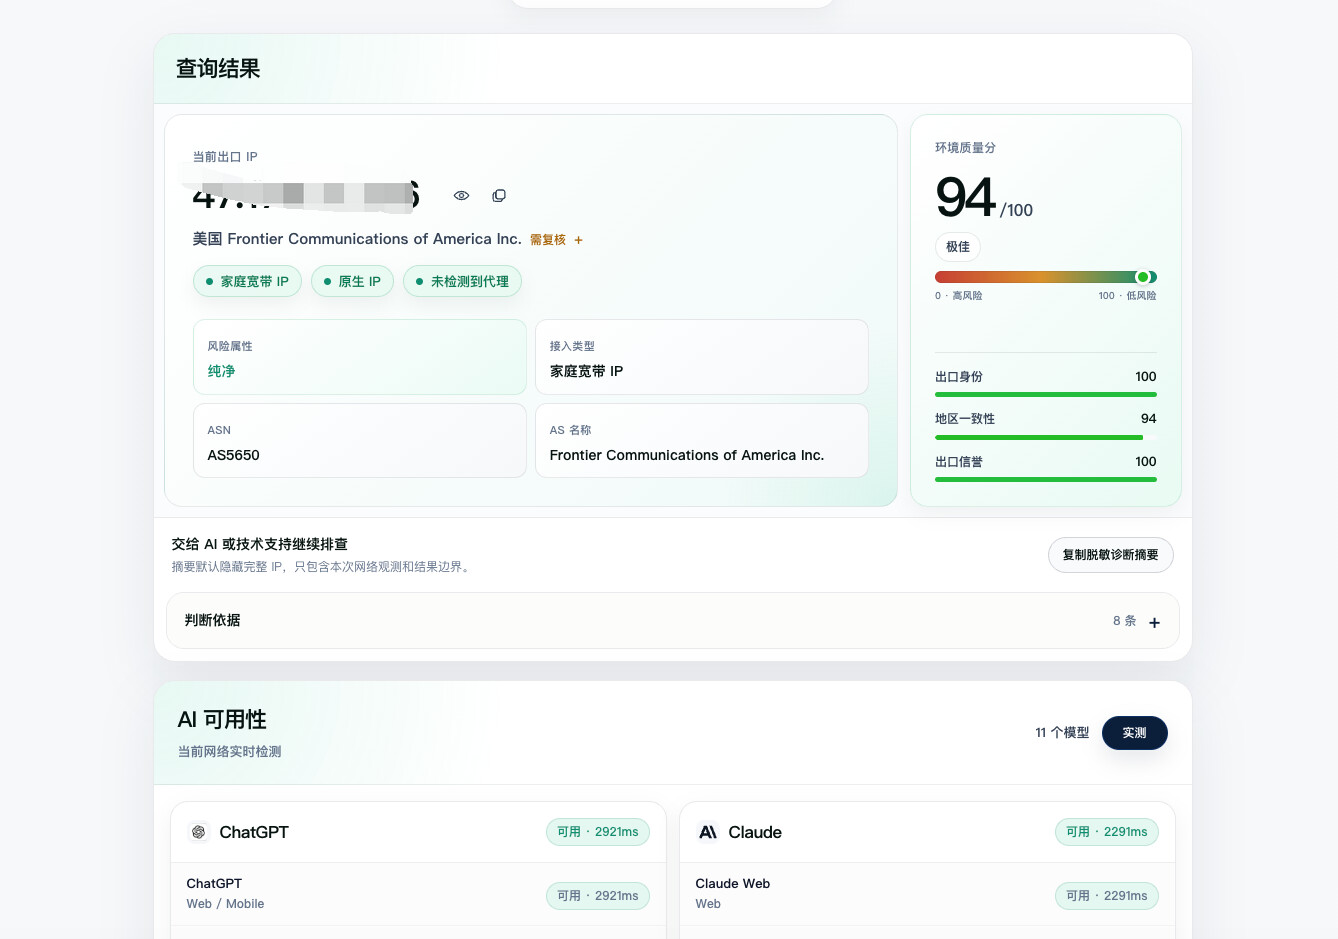The height and width of the screenshot is (939, 1338).
Task: Click the 家庭宽带 IP green tag
Action: tap(247, 282)
